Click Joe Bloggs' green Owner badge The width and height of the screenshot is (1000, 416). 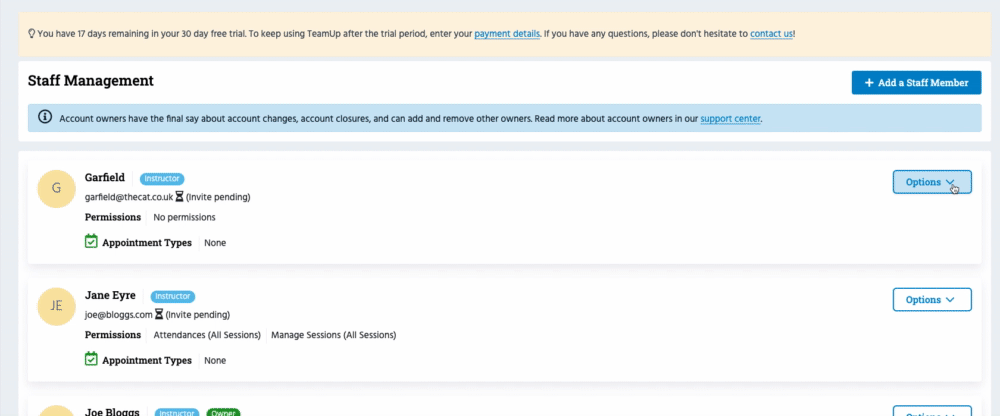pyautogui.click(x=222, y=412)
